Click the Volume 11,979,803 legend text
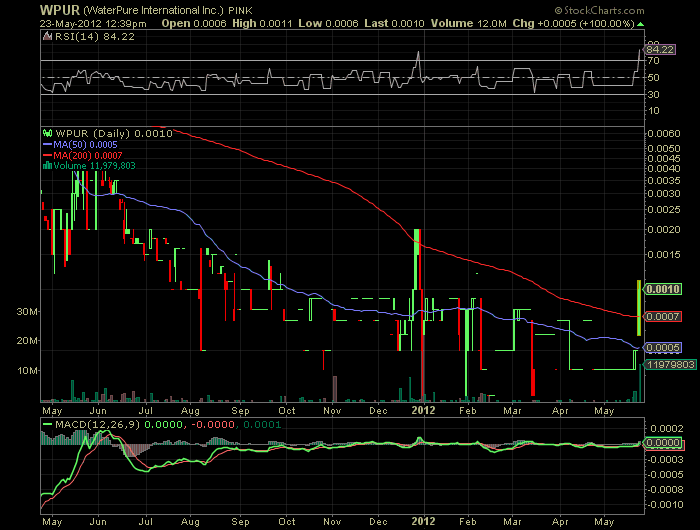The height and width of the screenshot is (530, 700). (94, 166)
